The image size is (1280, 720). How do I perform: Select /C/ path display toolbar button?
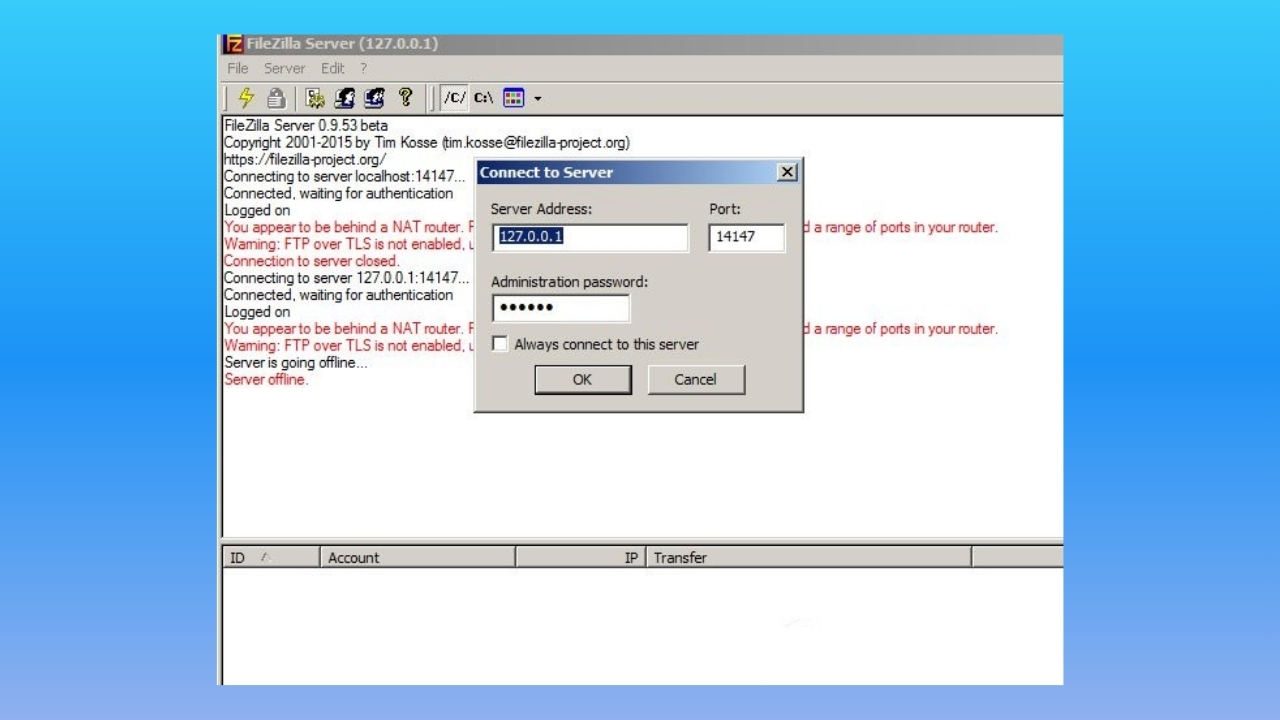pyautogui.click(x=455, y=98)
